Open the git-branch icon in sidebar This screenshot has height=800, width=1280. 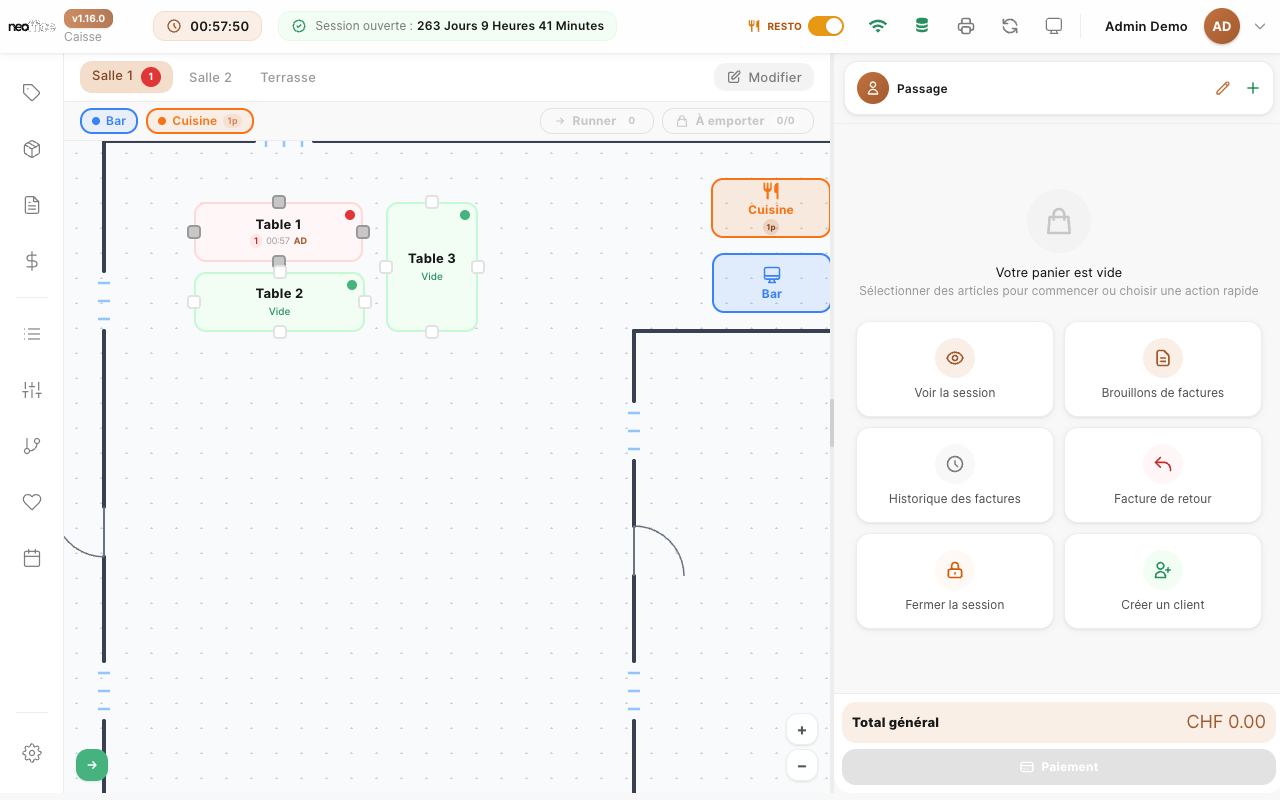[x=32, y=446]
